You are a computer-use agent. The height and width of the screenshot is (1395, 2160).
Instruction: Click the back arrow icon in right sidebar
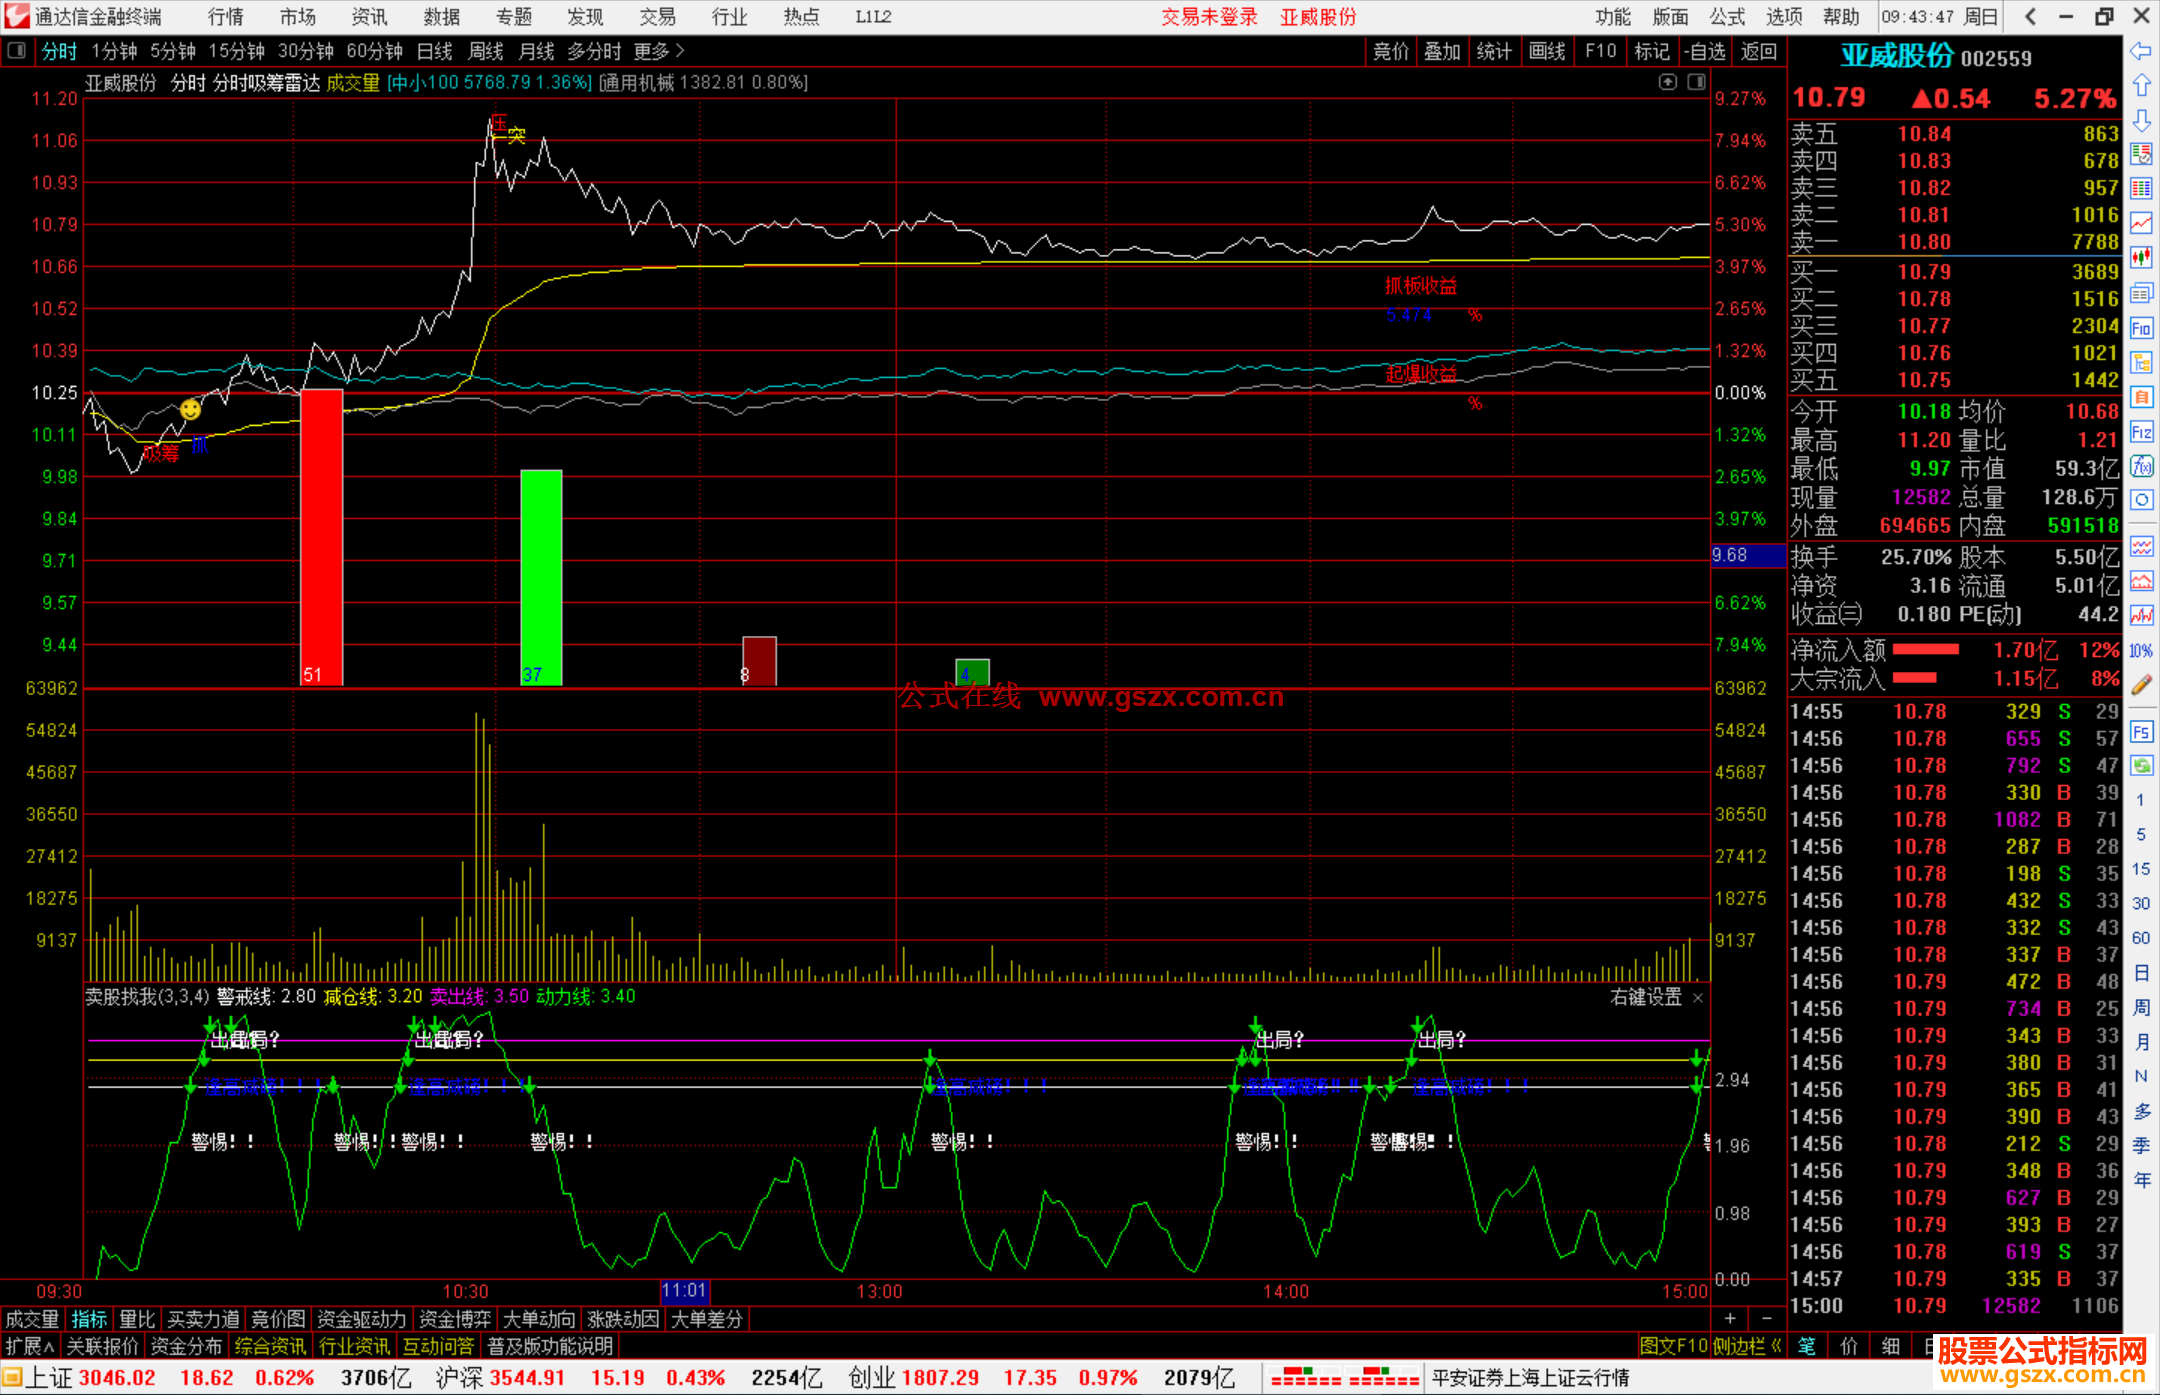coord(2141,51)
